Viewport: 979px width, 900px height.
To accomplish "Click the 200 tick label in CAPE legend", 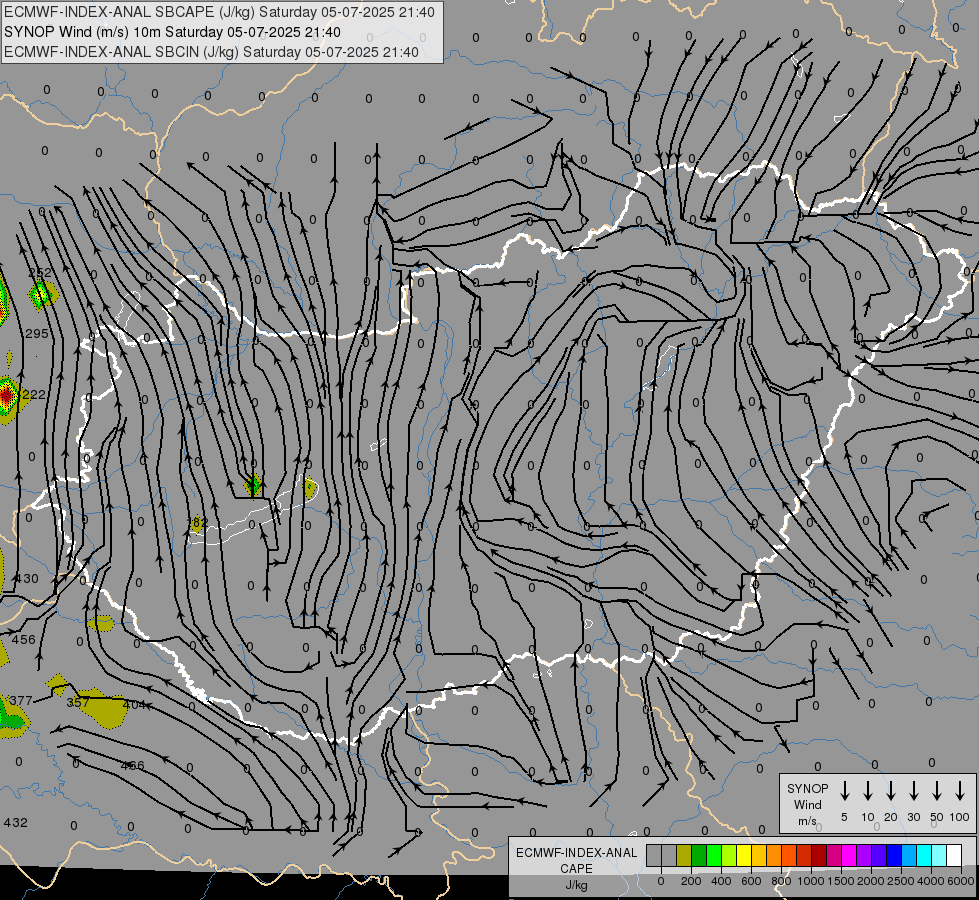I will 691,881.
